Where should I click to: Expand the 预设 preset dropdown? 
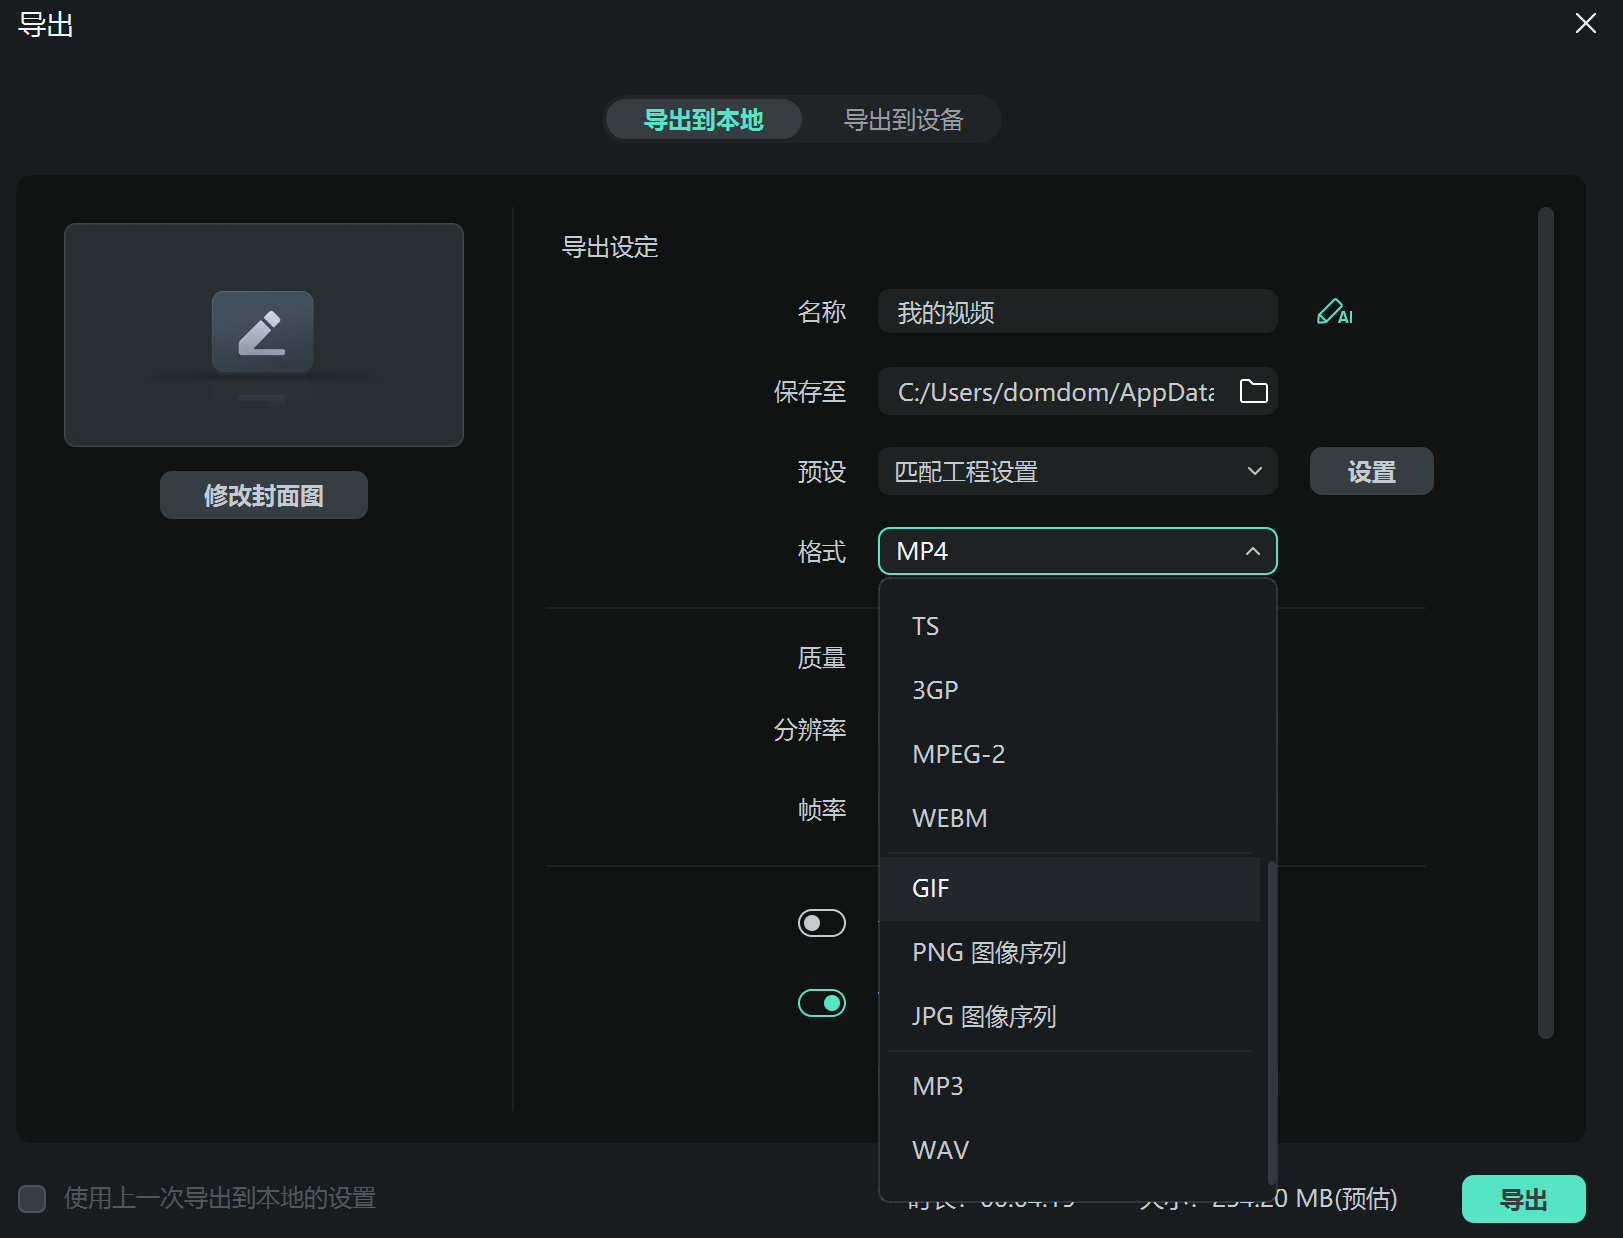[1077, 471]
